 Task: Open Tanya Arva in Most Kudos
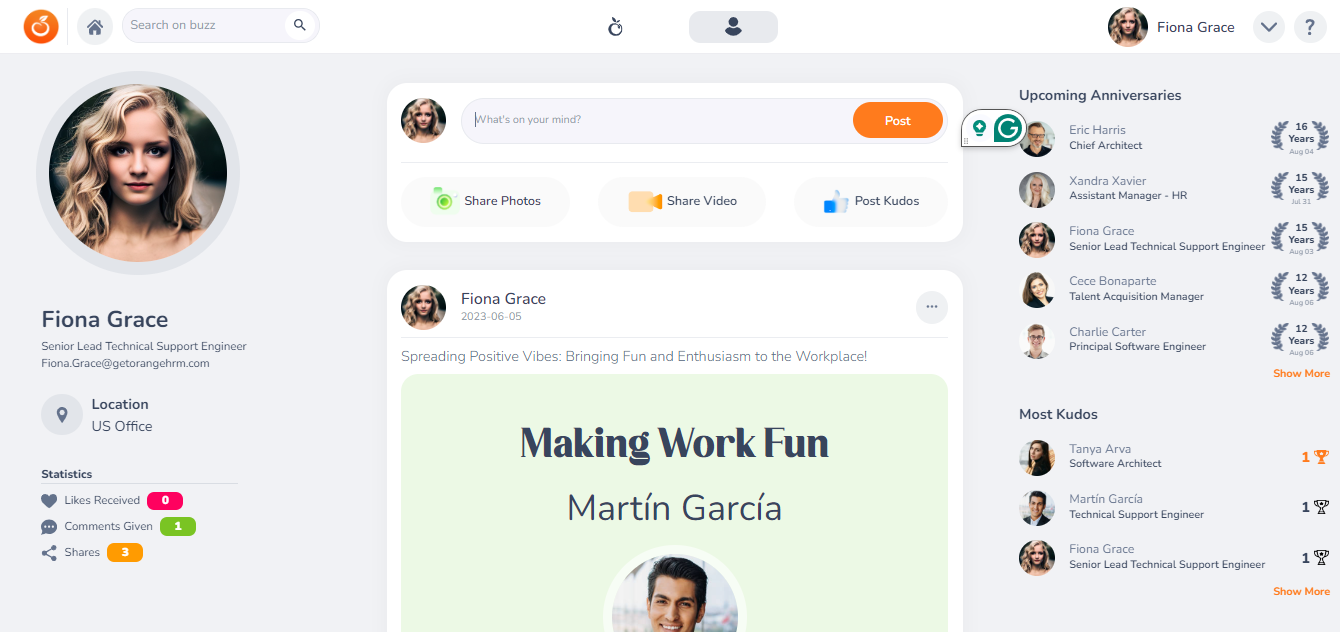click(1174, 457)
